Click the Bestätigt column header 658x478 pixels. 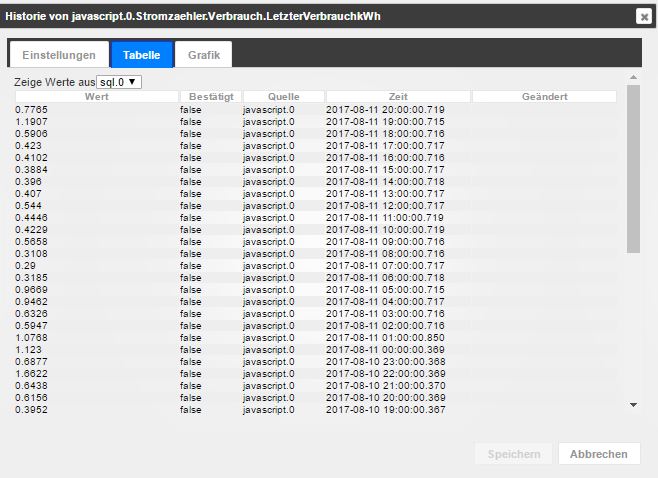(211, 97)
